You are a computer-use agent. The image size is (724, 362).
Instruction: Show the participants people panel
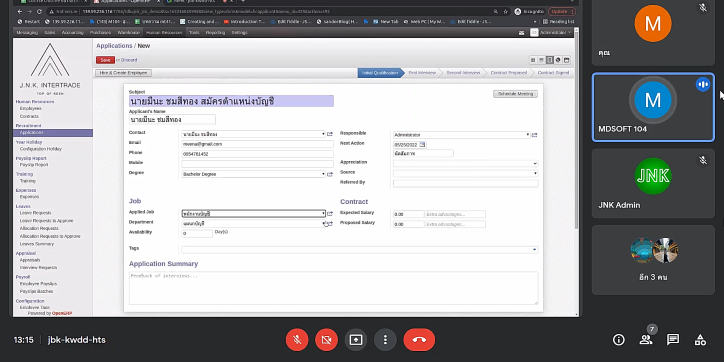(646, 340)
